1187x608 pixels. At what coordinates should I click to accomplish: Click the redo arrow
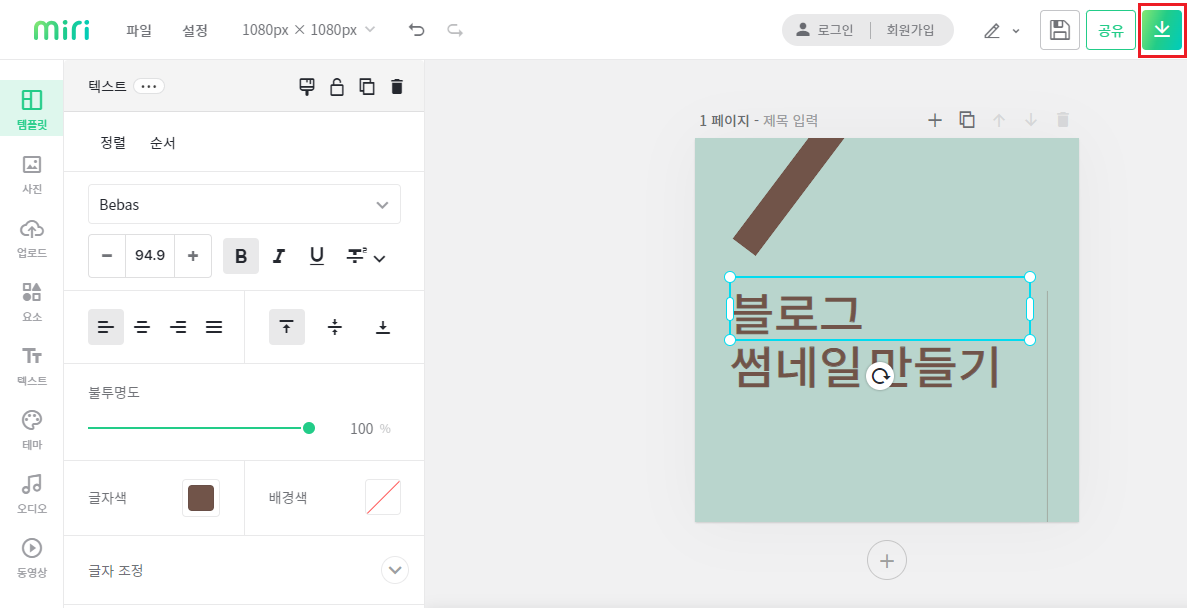coord(455,30)
